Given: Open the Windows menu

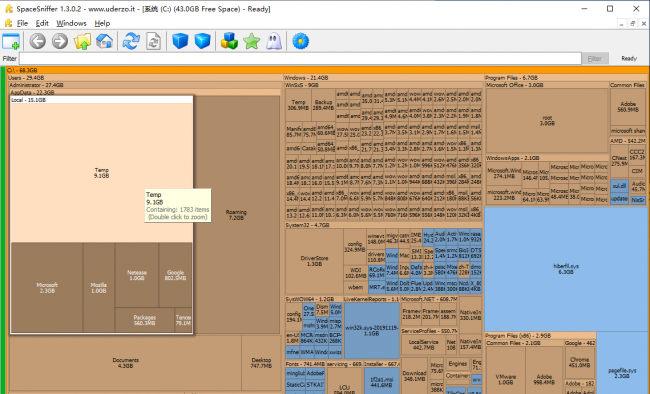Looking at the screenshot, I should pyautogui.click(x=71, y=23).
